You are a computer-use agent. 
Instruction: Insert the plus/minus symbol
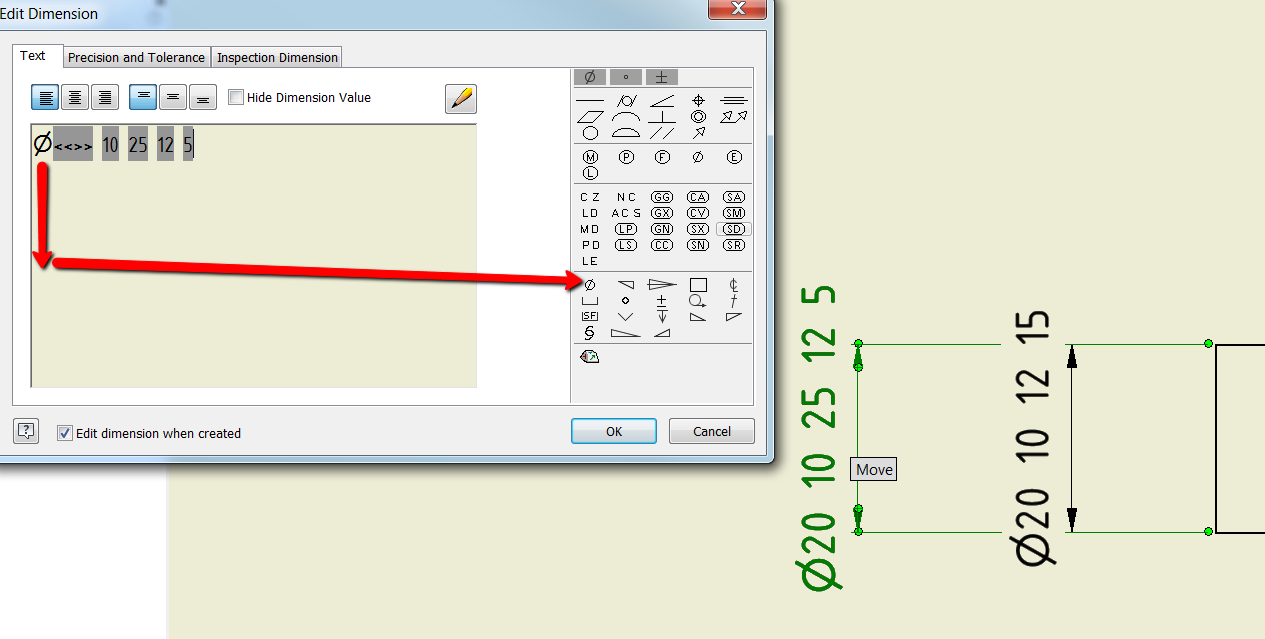pos(661,77)
